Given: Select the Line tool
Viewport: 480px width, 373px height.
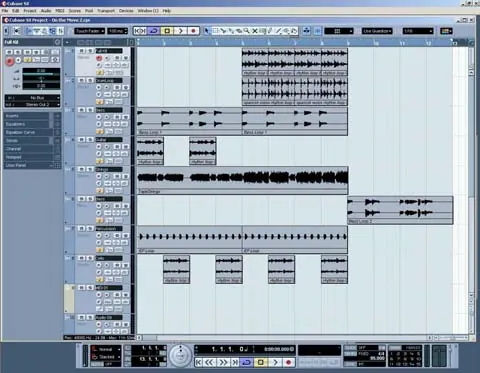Looking at the screenshot, I should tap(278, 31).
